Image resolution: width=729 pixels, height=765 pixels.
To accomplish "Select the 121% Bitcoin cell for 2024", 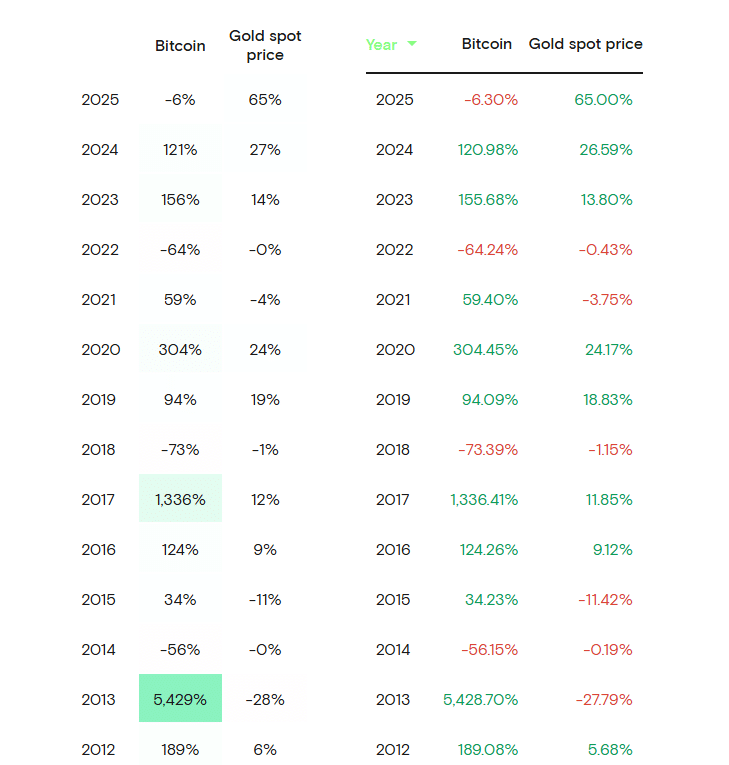I will pyautogui.click(x=180, y=150).
